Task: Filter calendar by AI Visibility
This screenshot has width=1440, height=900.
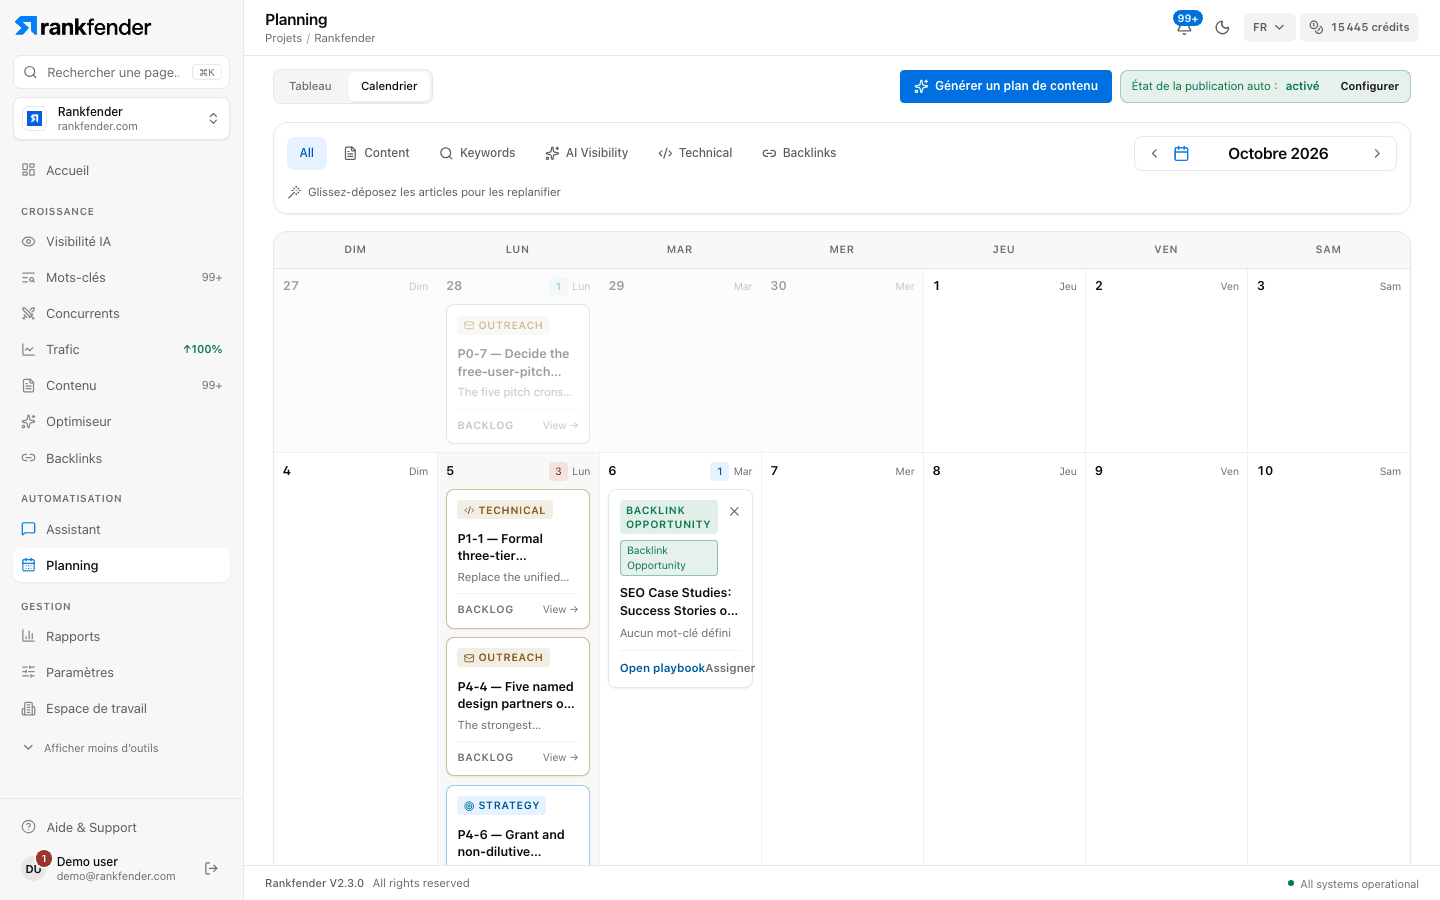Action: pyautogui.click(x=587, y=153)
